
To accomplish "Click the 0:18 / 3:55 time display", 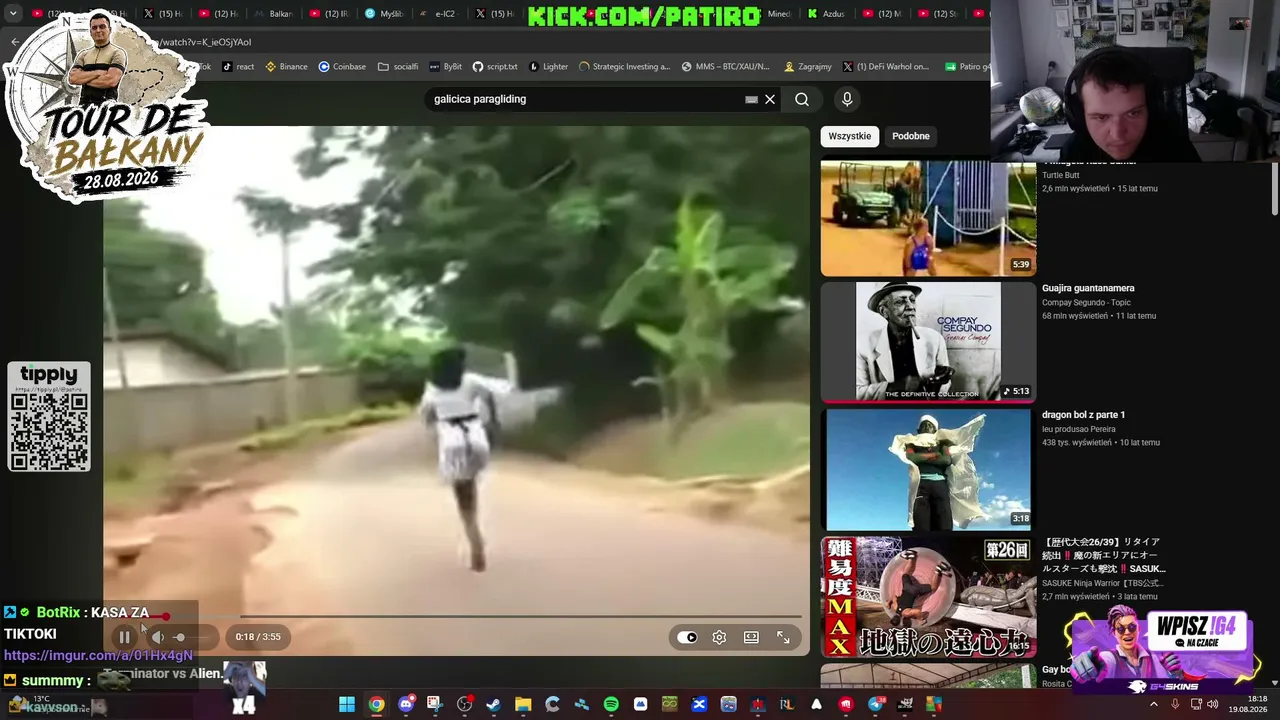I will pyautogui.click(x=258, y=637).
